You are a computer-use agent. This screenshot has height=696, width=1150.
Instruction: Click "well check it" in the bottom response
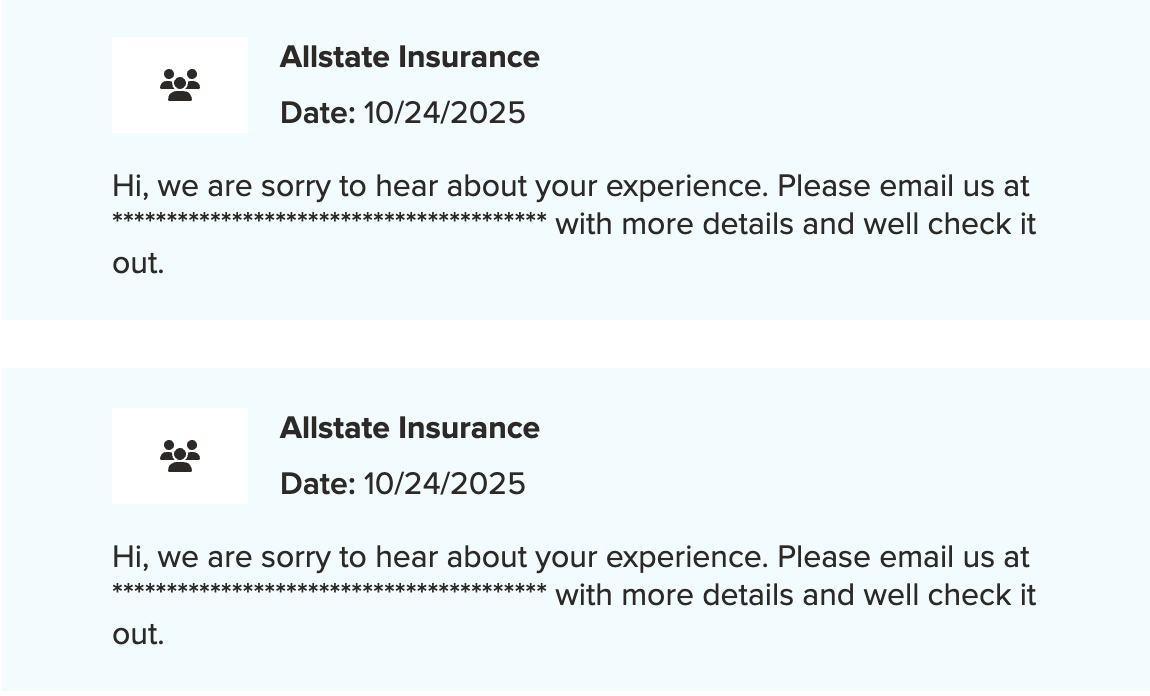pyautogui.click(x=949, y=596)
